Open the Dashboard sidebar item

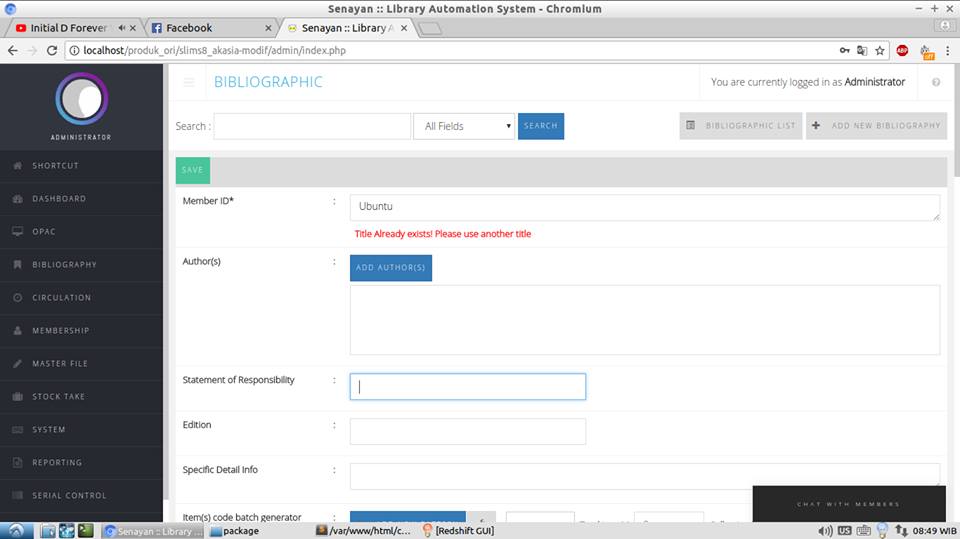pos(58,199)
